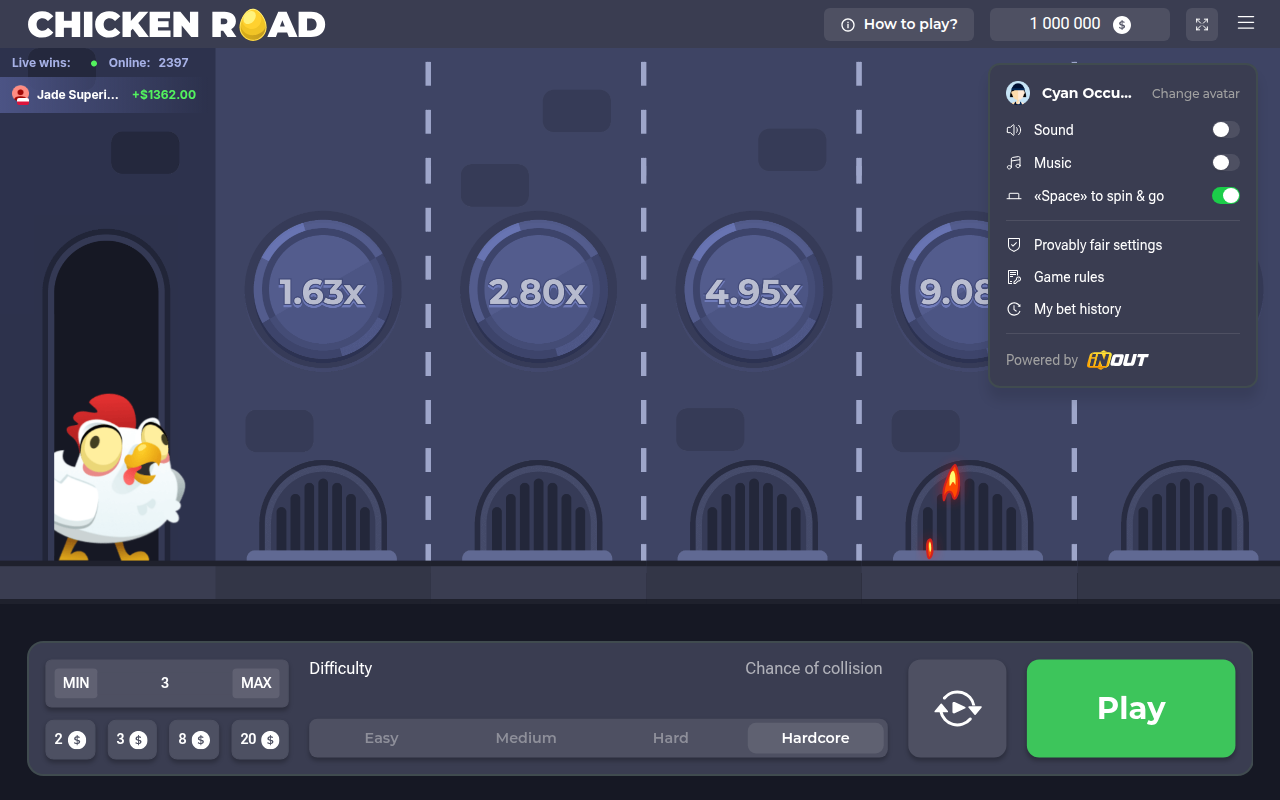Click the INOUT provider logo
The height and width of the screenshot is (800, 1280).
point(1118,360)
